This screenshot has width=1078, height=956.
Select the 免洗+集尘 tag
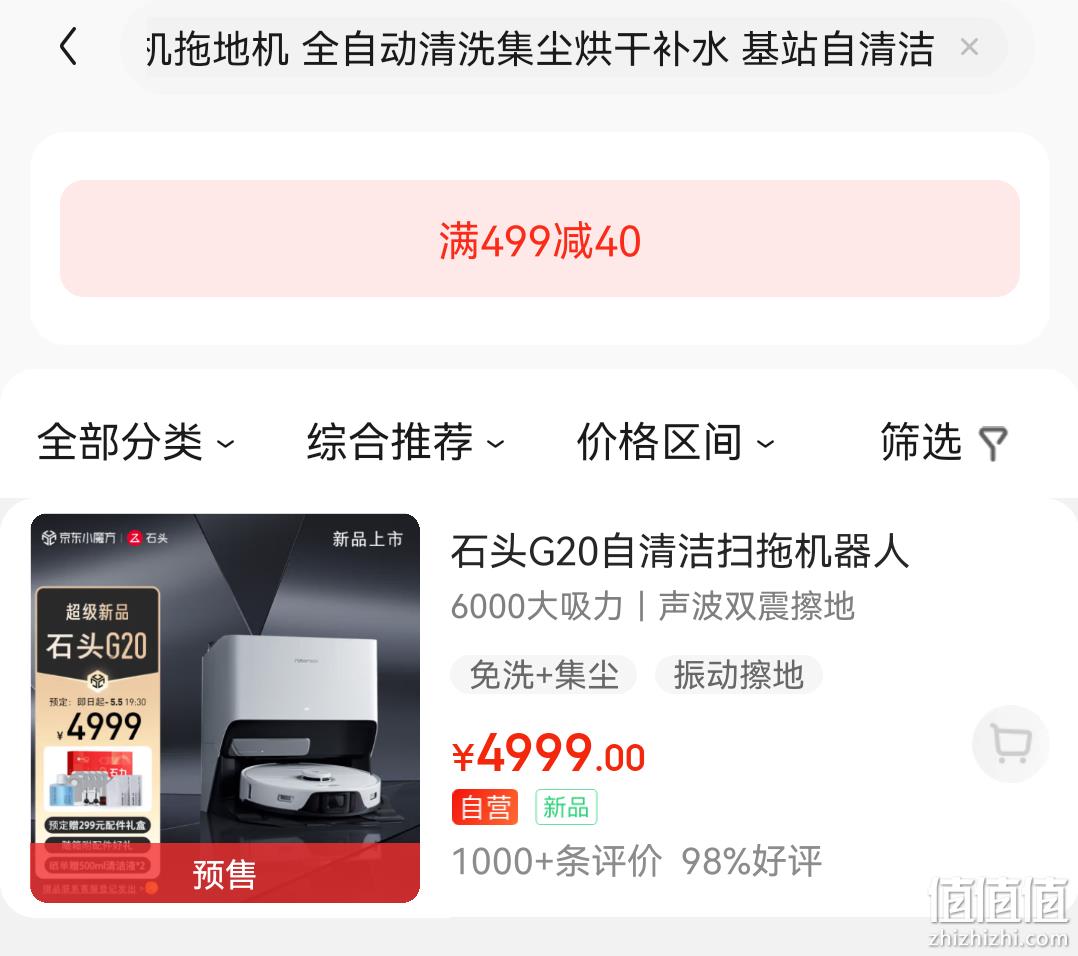(x=543, y=675)
